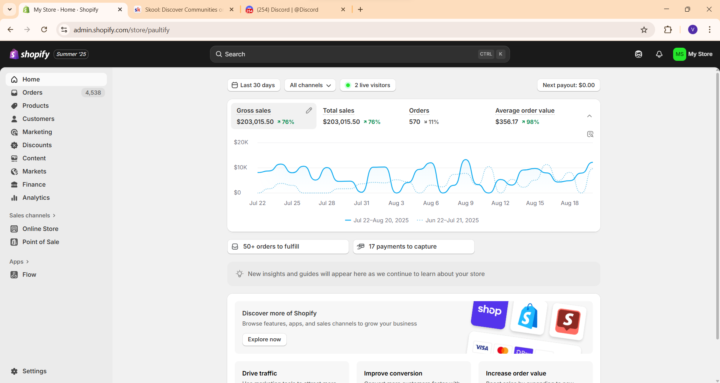This screenshot has height=383, width=720.
Task: Open the Chrome profile avatar
Action: (692, 29)
